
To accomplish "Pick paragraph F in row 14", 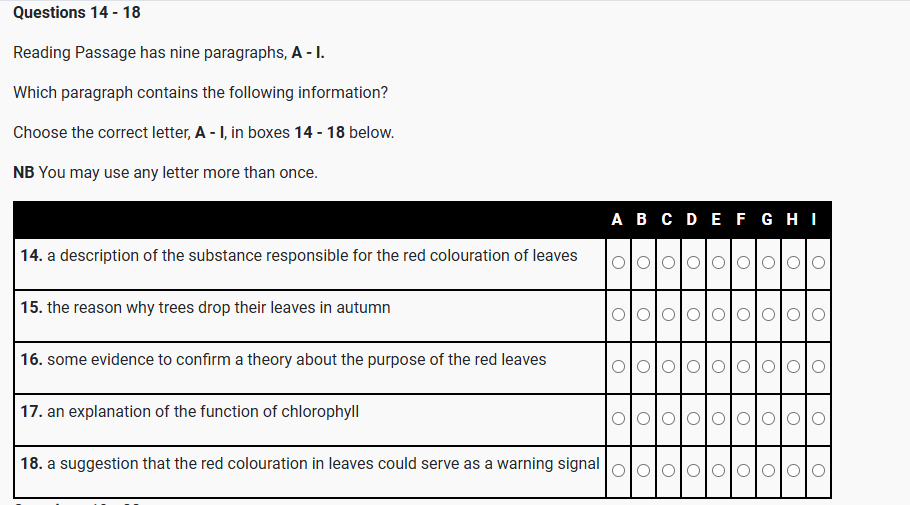I will (x=743, y=264).
